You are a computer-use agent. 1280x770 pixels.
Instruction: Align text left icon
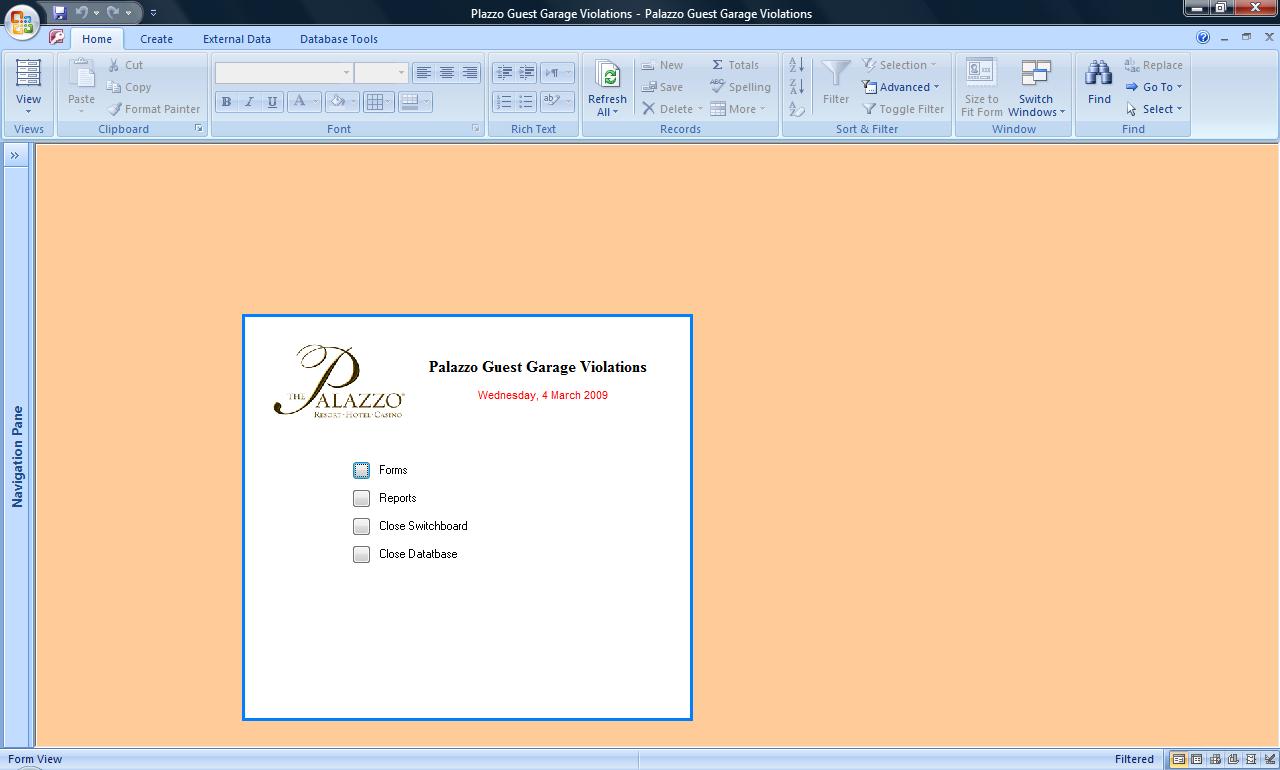(x=424, y=72)
